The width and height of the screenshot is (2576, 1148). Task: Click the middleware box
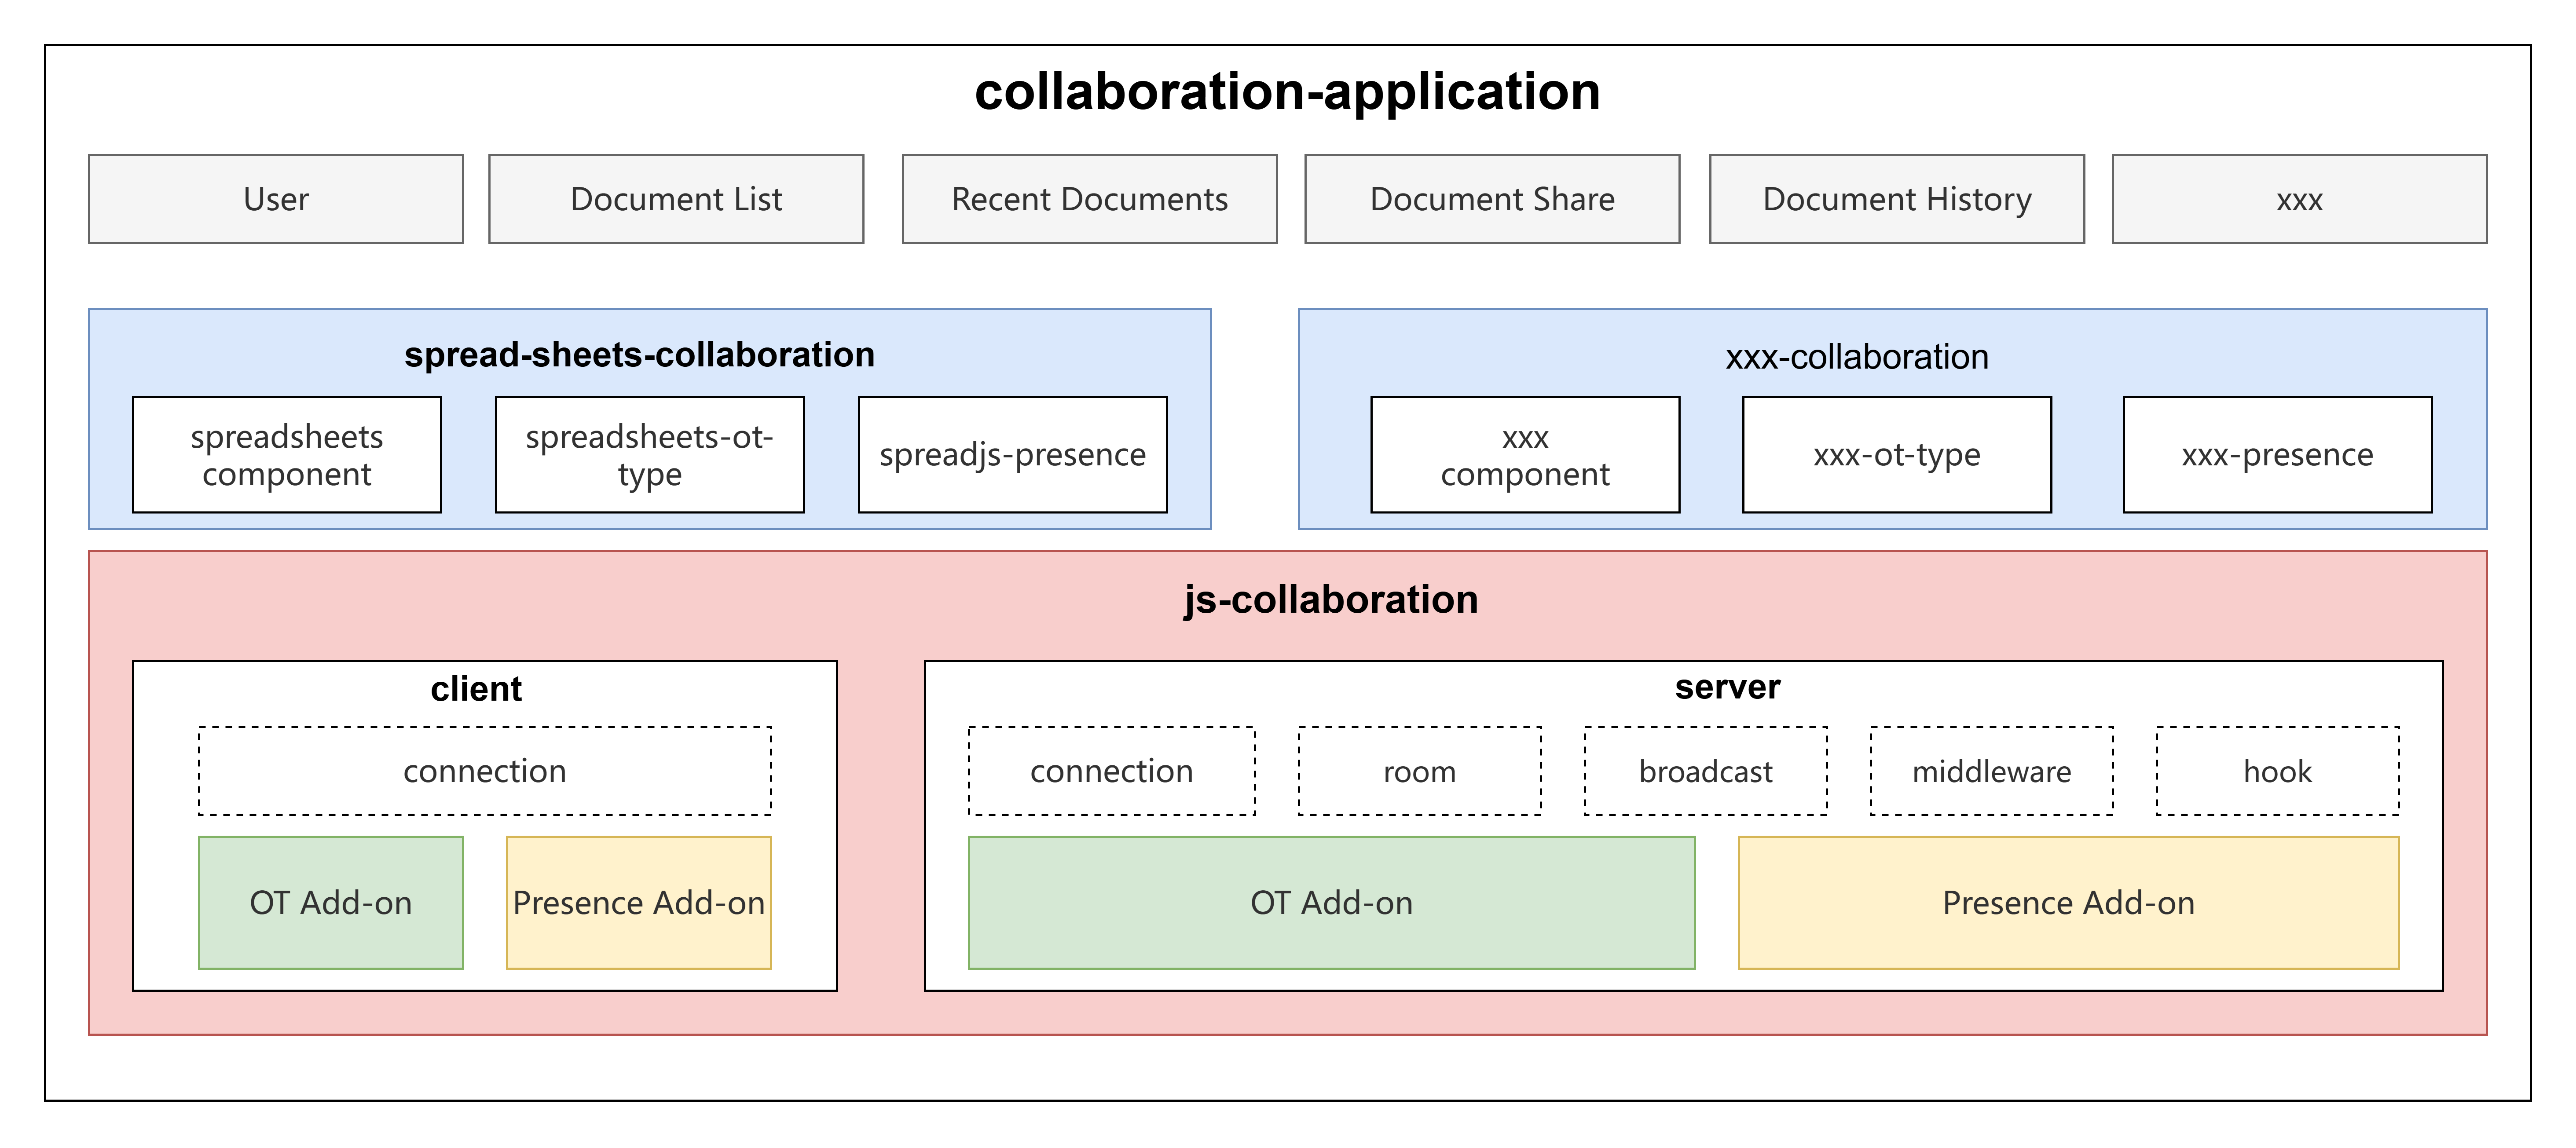[x=1992, y=771]
